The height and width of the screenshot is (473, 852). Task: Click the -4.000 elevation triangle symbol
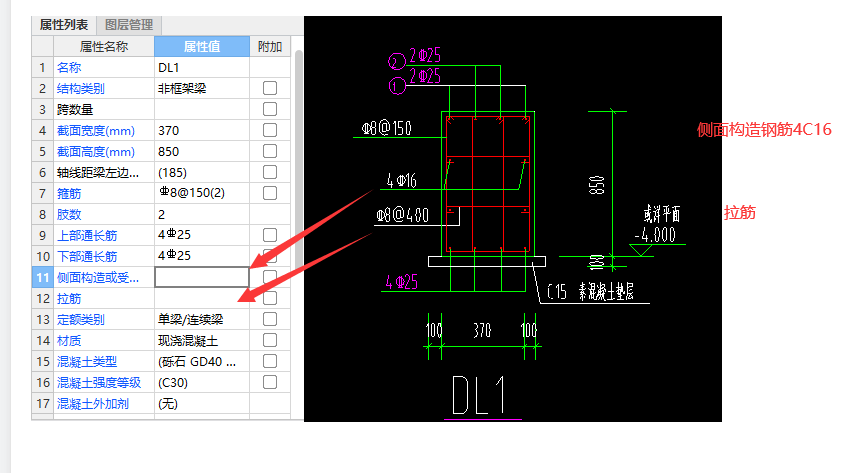tap(641, 250)
